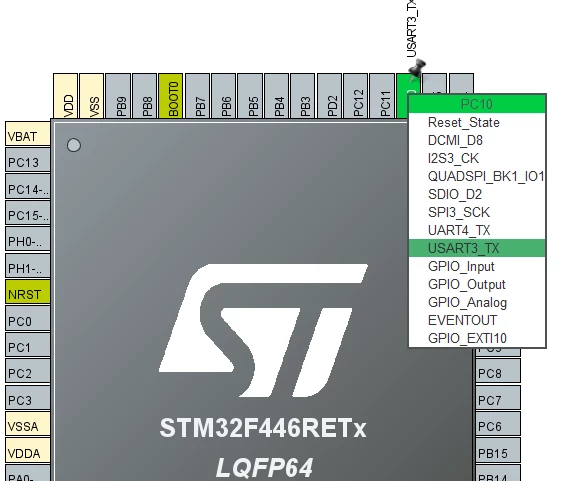Select pin PC2

[x=28, y=371]
